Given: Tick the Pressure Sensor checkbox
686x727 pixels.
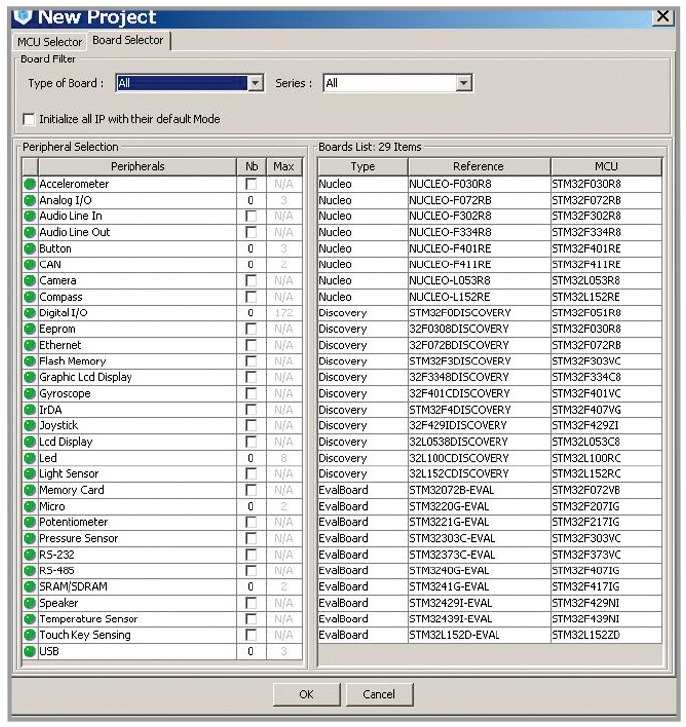Looking at the screenshot, I should click(251, 539).
